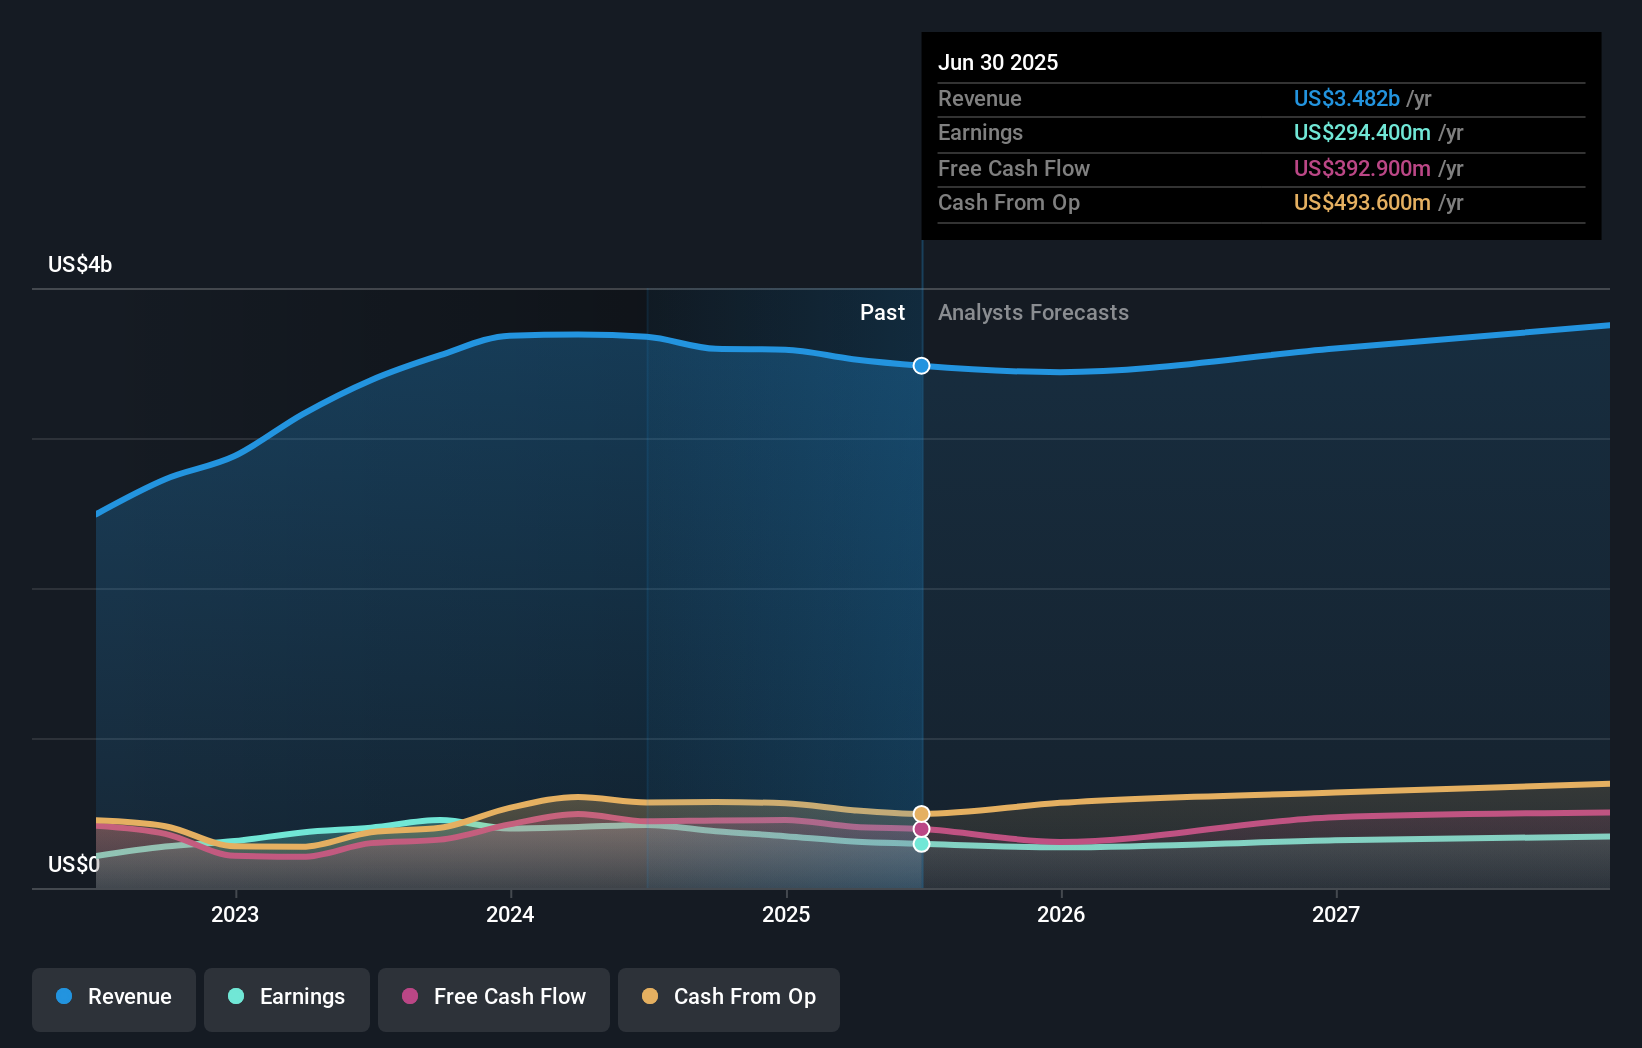
Task: Click the pink Free Cash Flow legend dot
Action: pyautogui.click(x=411, y=997)
